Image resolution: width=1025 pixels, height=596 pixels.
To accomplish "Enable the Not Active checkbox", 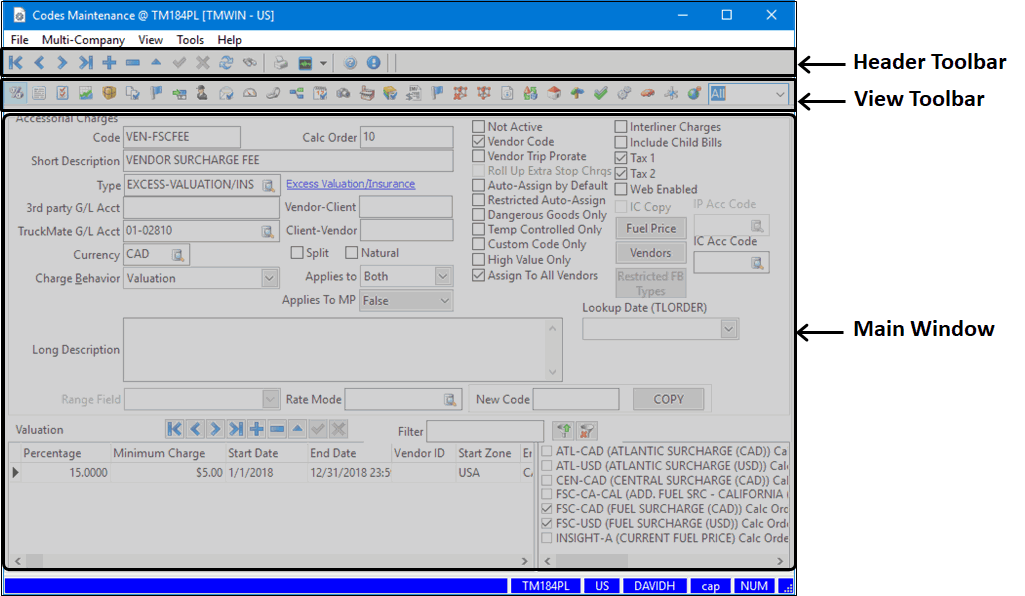I will (x=479, y=127).
